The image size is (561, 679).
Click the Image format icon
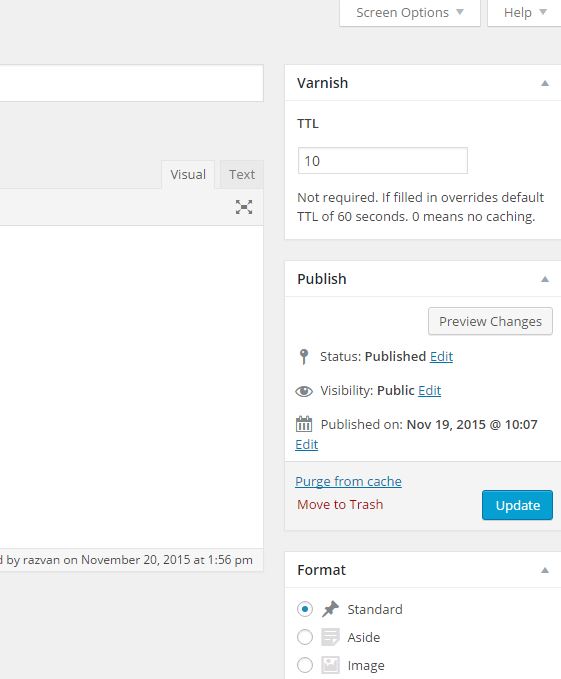[x=330, y=665]
